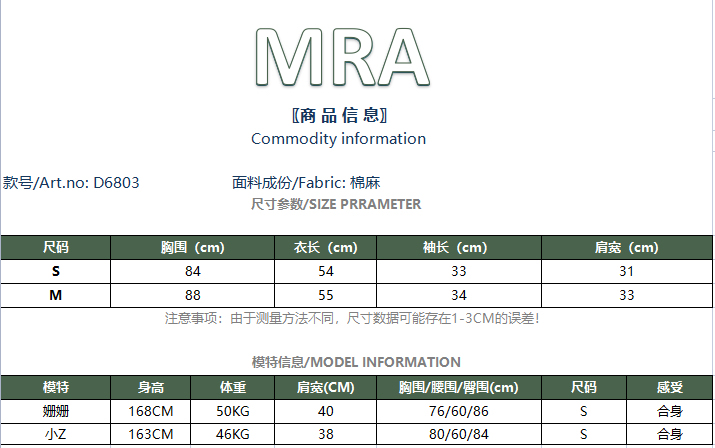715x448 pixels.
Task: Select the 感受 header cell
Action: point(669,388)
